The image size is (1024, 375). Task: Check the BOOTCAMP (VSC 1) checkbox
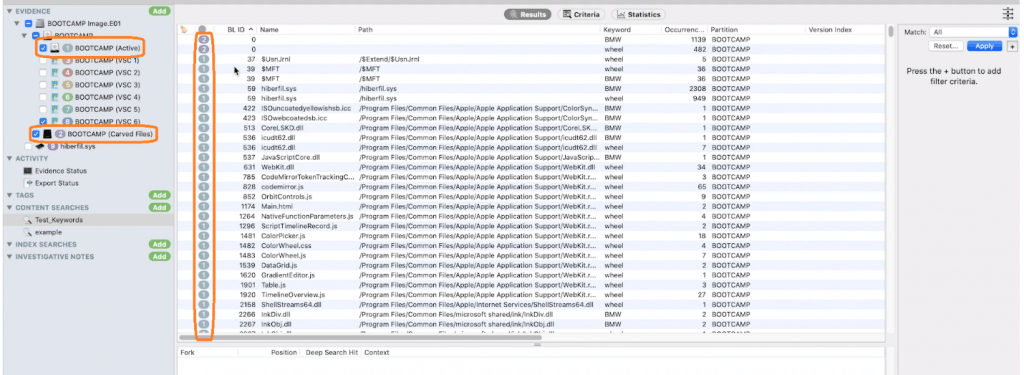click(43, 60)
